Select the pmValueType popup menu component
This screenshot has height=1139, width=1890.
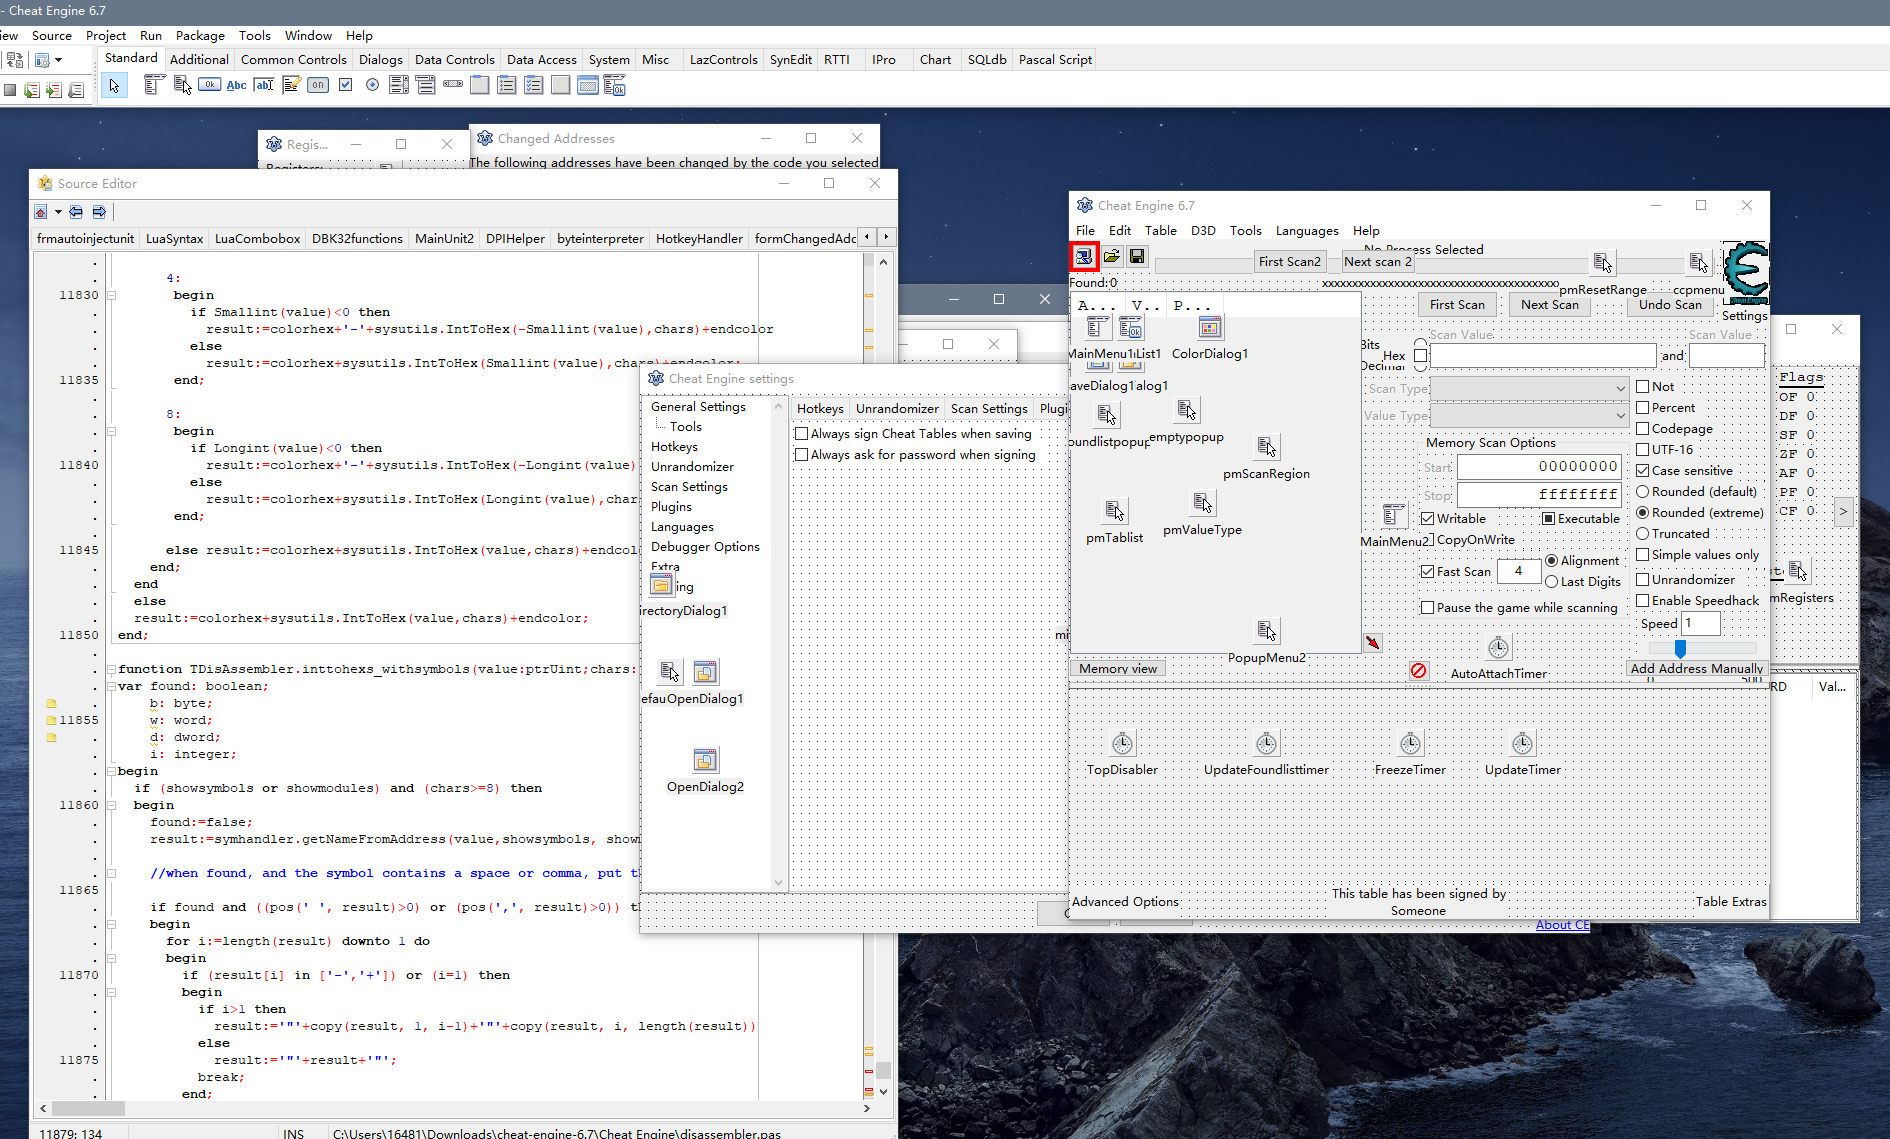(1202, 502)
